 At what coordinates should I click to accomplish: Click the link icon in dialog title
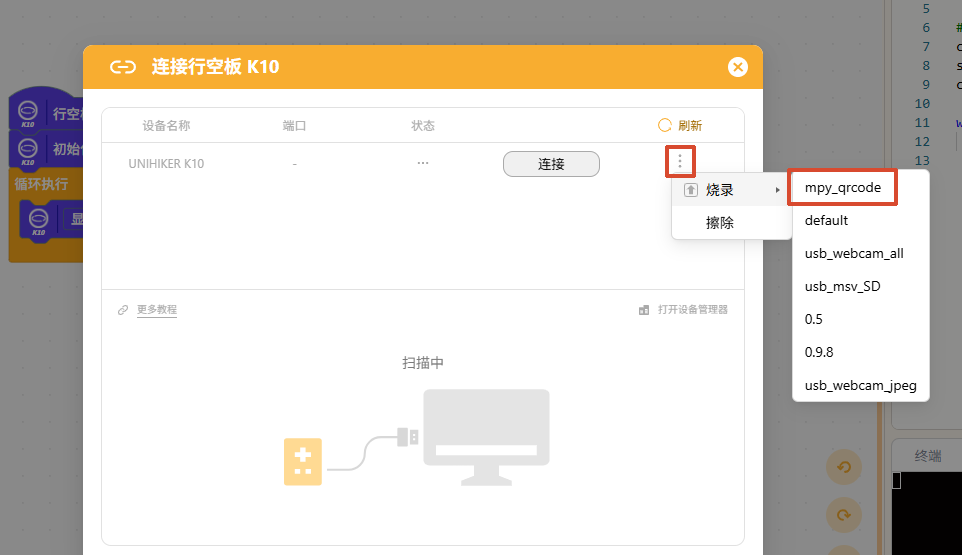coord(123,67)
